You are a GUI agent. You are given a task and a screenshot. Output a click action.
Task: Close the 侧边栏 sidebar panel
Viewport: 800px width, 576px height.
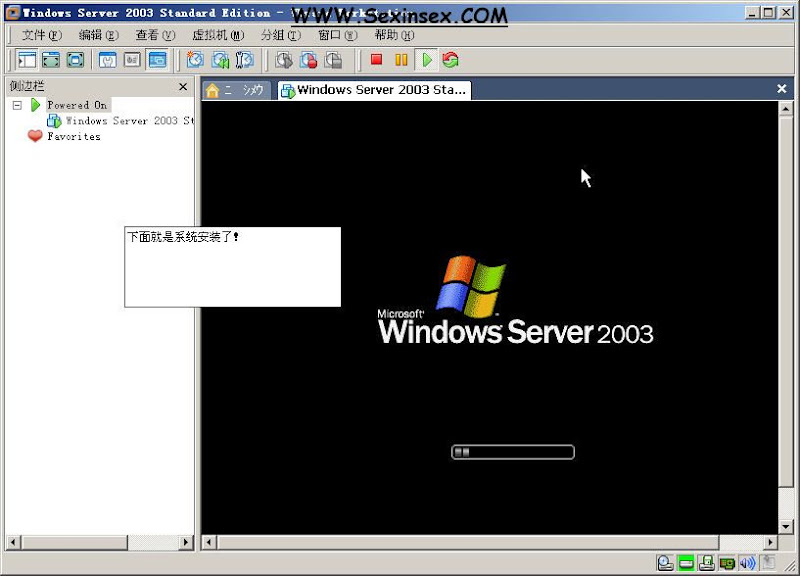pos(183,87)
